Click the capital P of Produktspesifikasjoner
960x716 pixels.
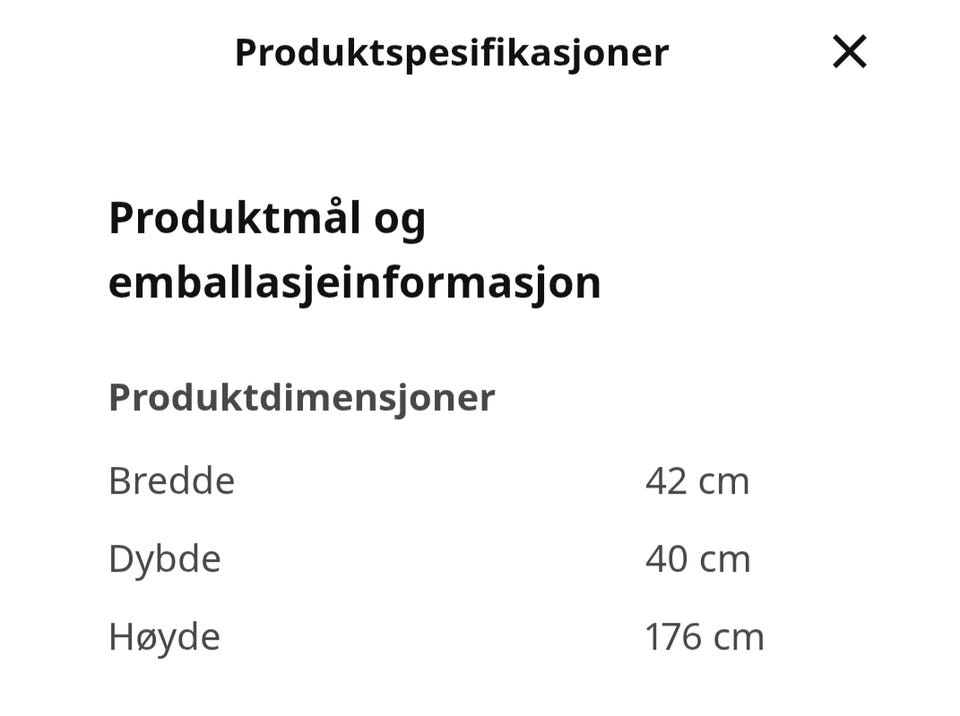pyautogui.click(x=247, y=53)
